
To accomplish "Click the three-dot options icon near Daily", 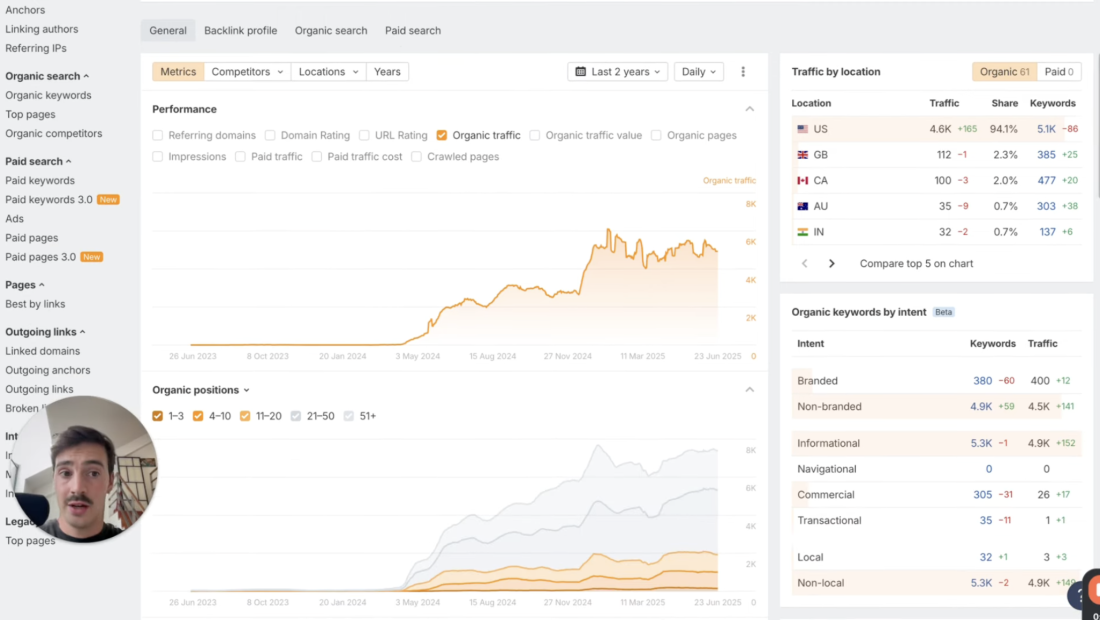I will (741, 71).
